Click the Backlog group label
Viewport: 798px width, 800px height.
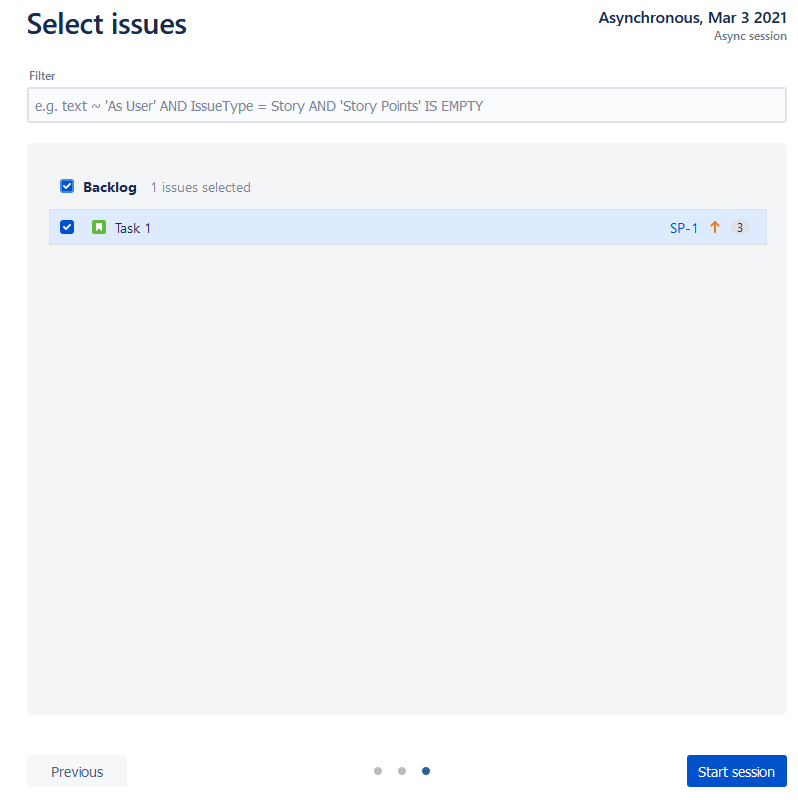pyautogui.click(x=110, y=187)
